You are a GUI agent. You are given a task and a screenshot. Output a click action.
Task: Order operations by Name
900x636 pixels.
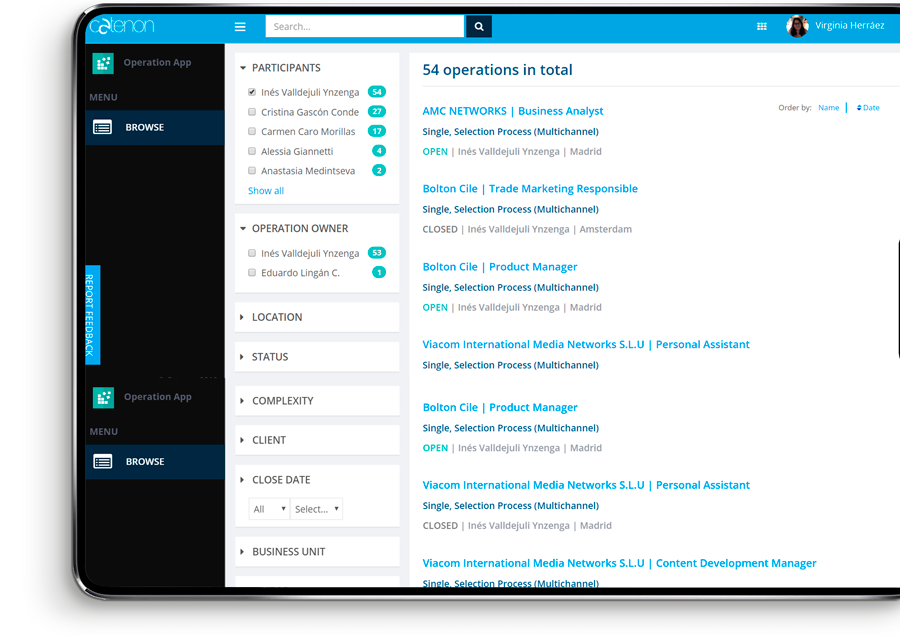pyautogui.click(x=828, y=108)
